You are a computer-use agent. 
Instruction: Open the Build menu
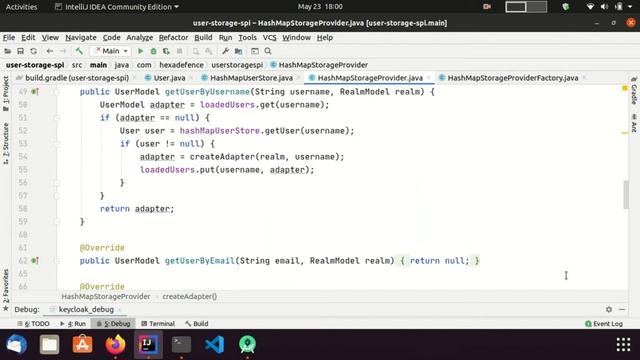pyautogui.click(x=203, y=38)
